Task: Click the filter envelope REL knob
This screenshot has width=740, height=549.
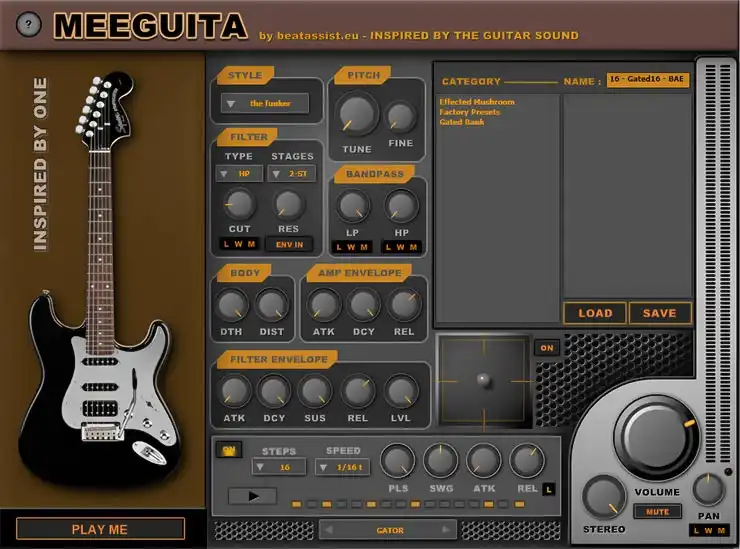Action: click(358, 391)
